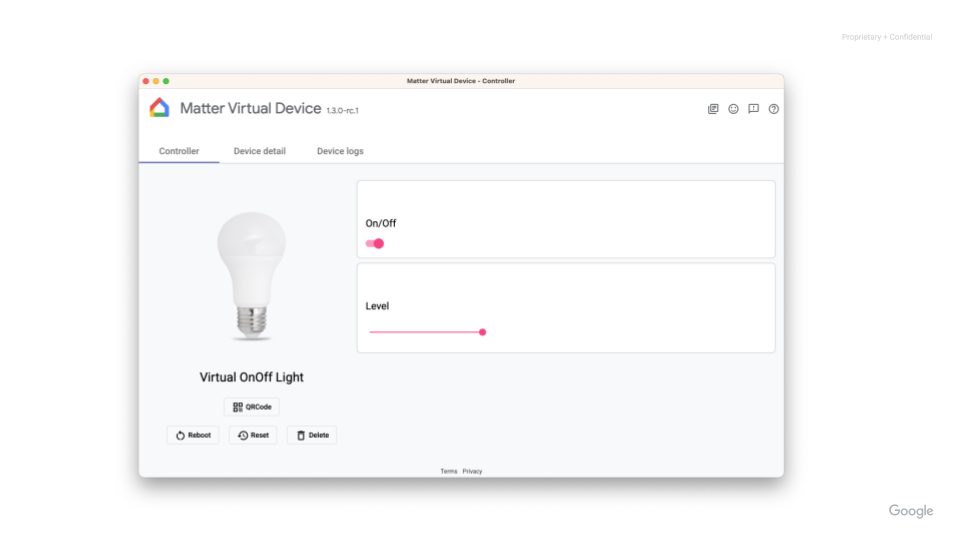
Task: Open the Device detail tab
Action: (259, 151)
